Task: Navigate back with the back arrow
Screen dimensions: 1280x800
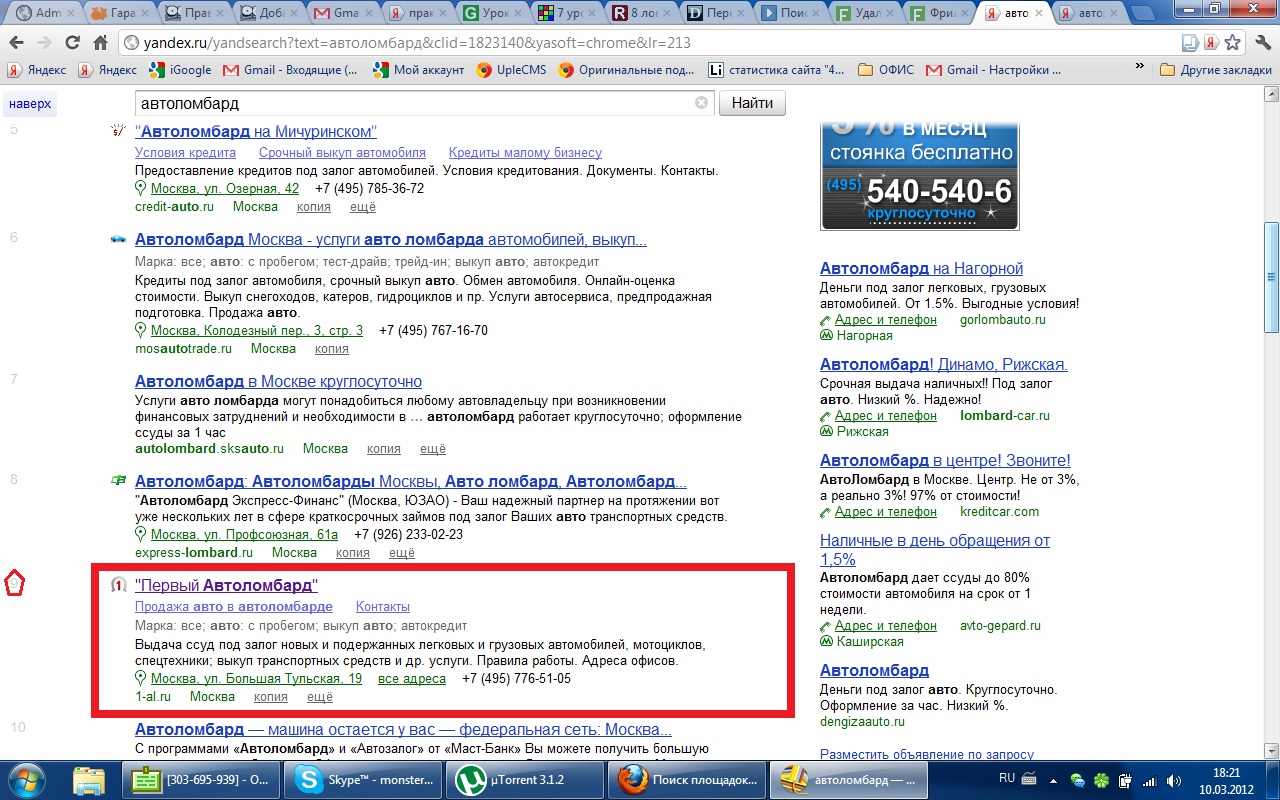Action: [17, 43]
